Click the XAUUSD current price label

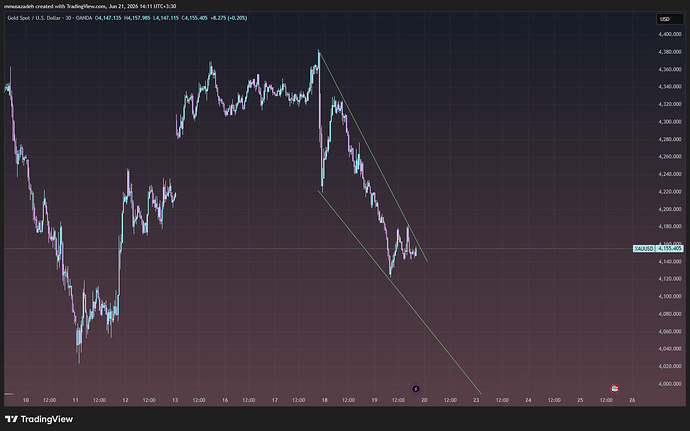coord(658,249)
